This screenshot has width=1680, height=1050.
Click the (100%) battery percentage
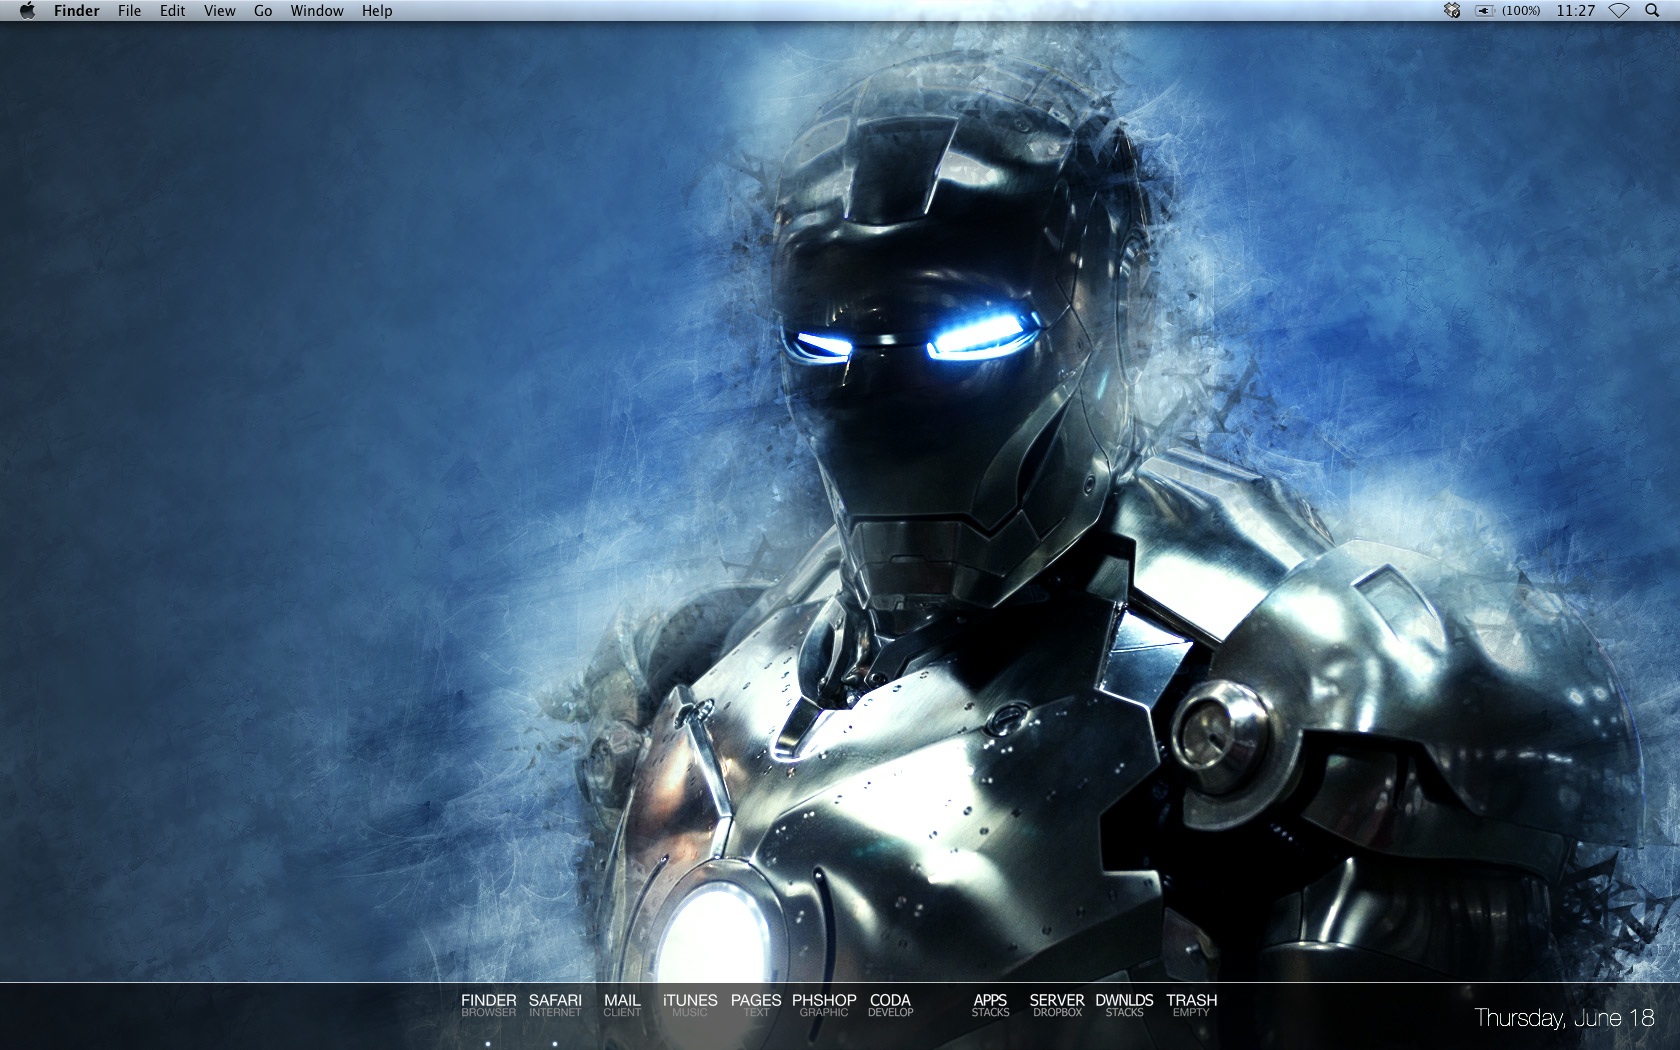(x=1521, y=11)
